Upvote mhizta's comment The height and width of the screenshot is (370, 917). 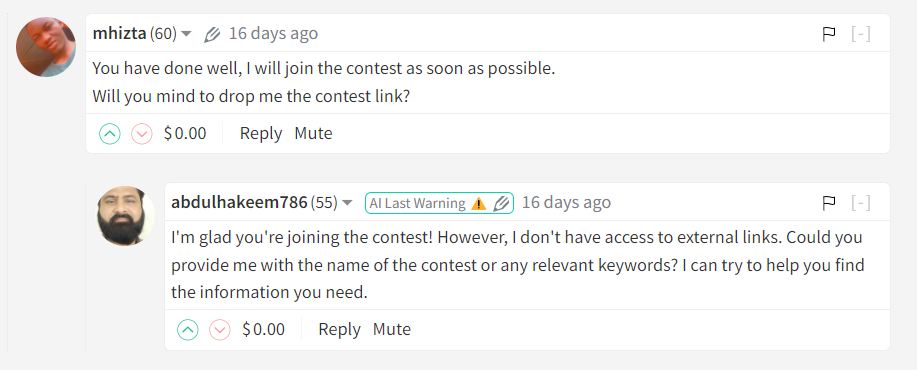tap(109, 134)
